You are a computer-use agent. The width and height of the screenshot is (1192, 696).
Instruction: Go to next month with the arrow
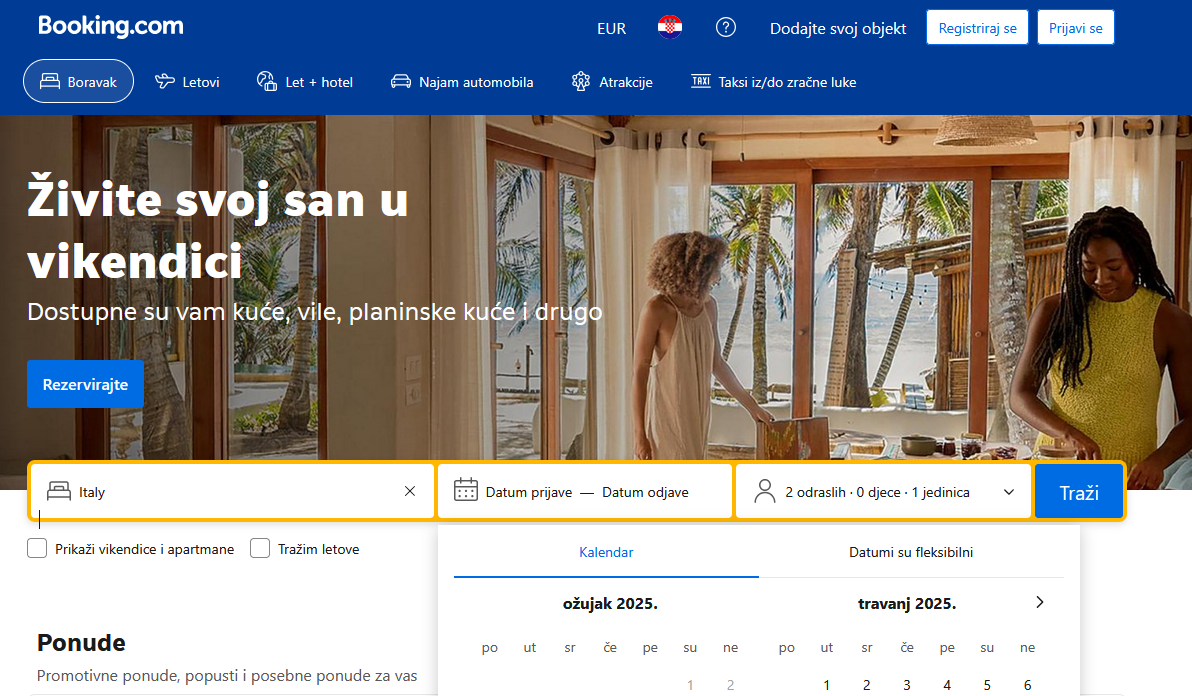[1040, 602]
